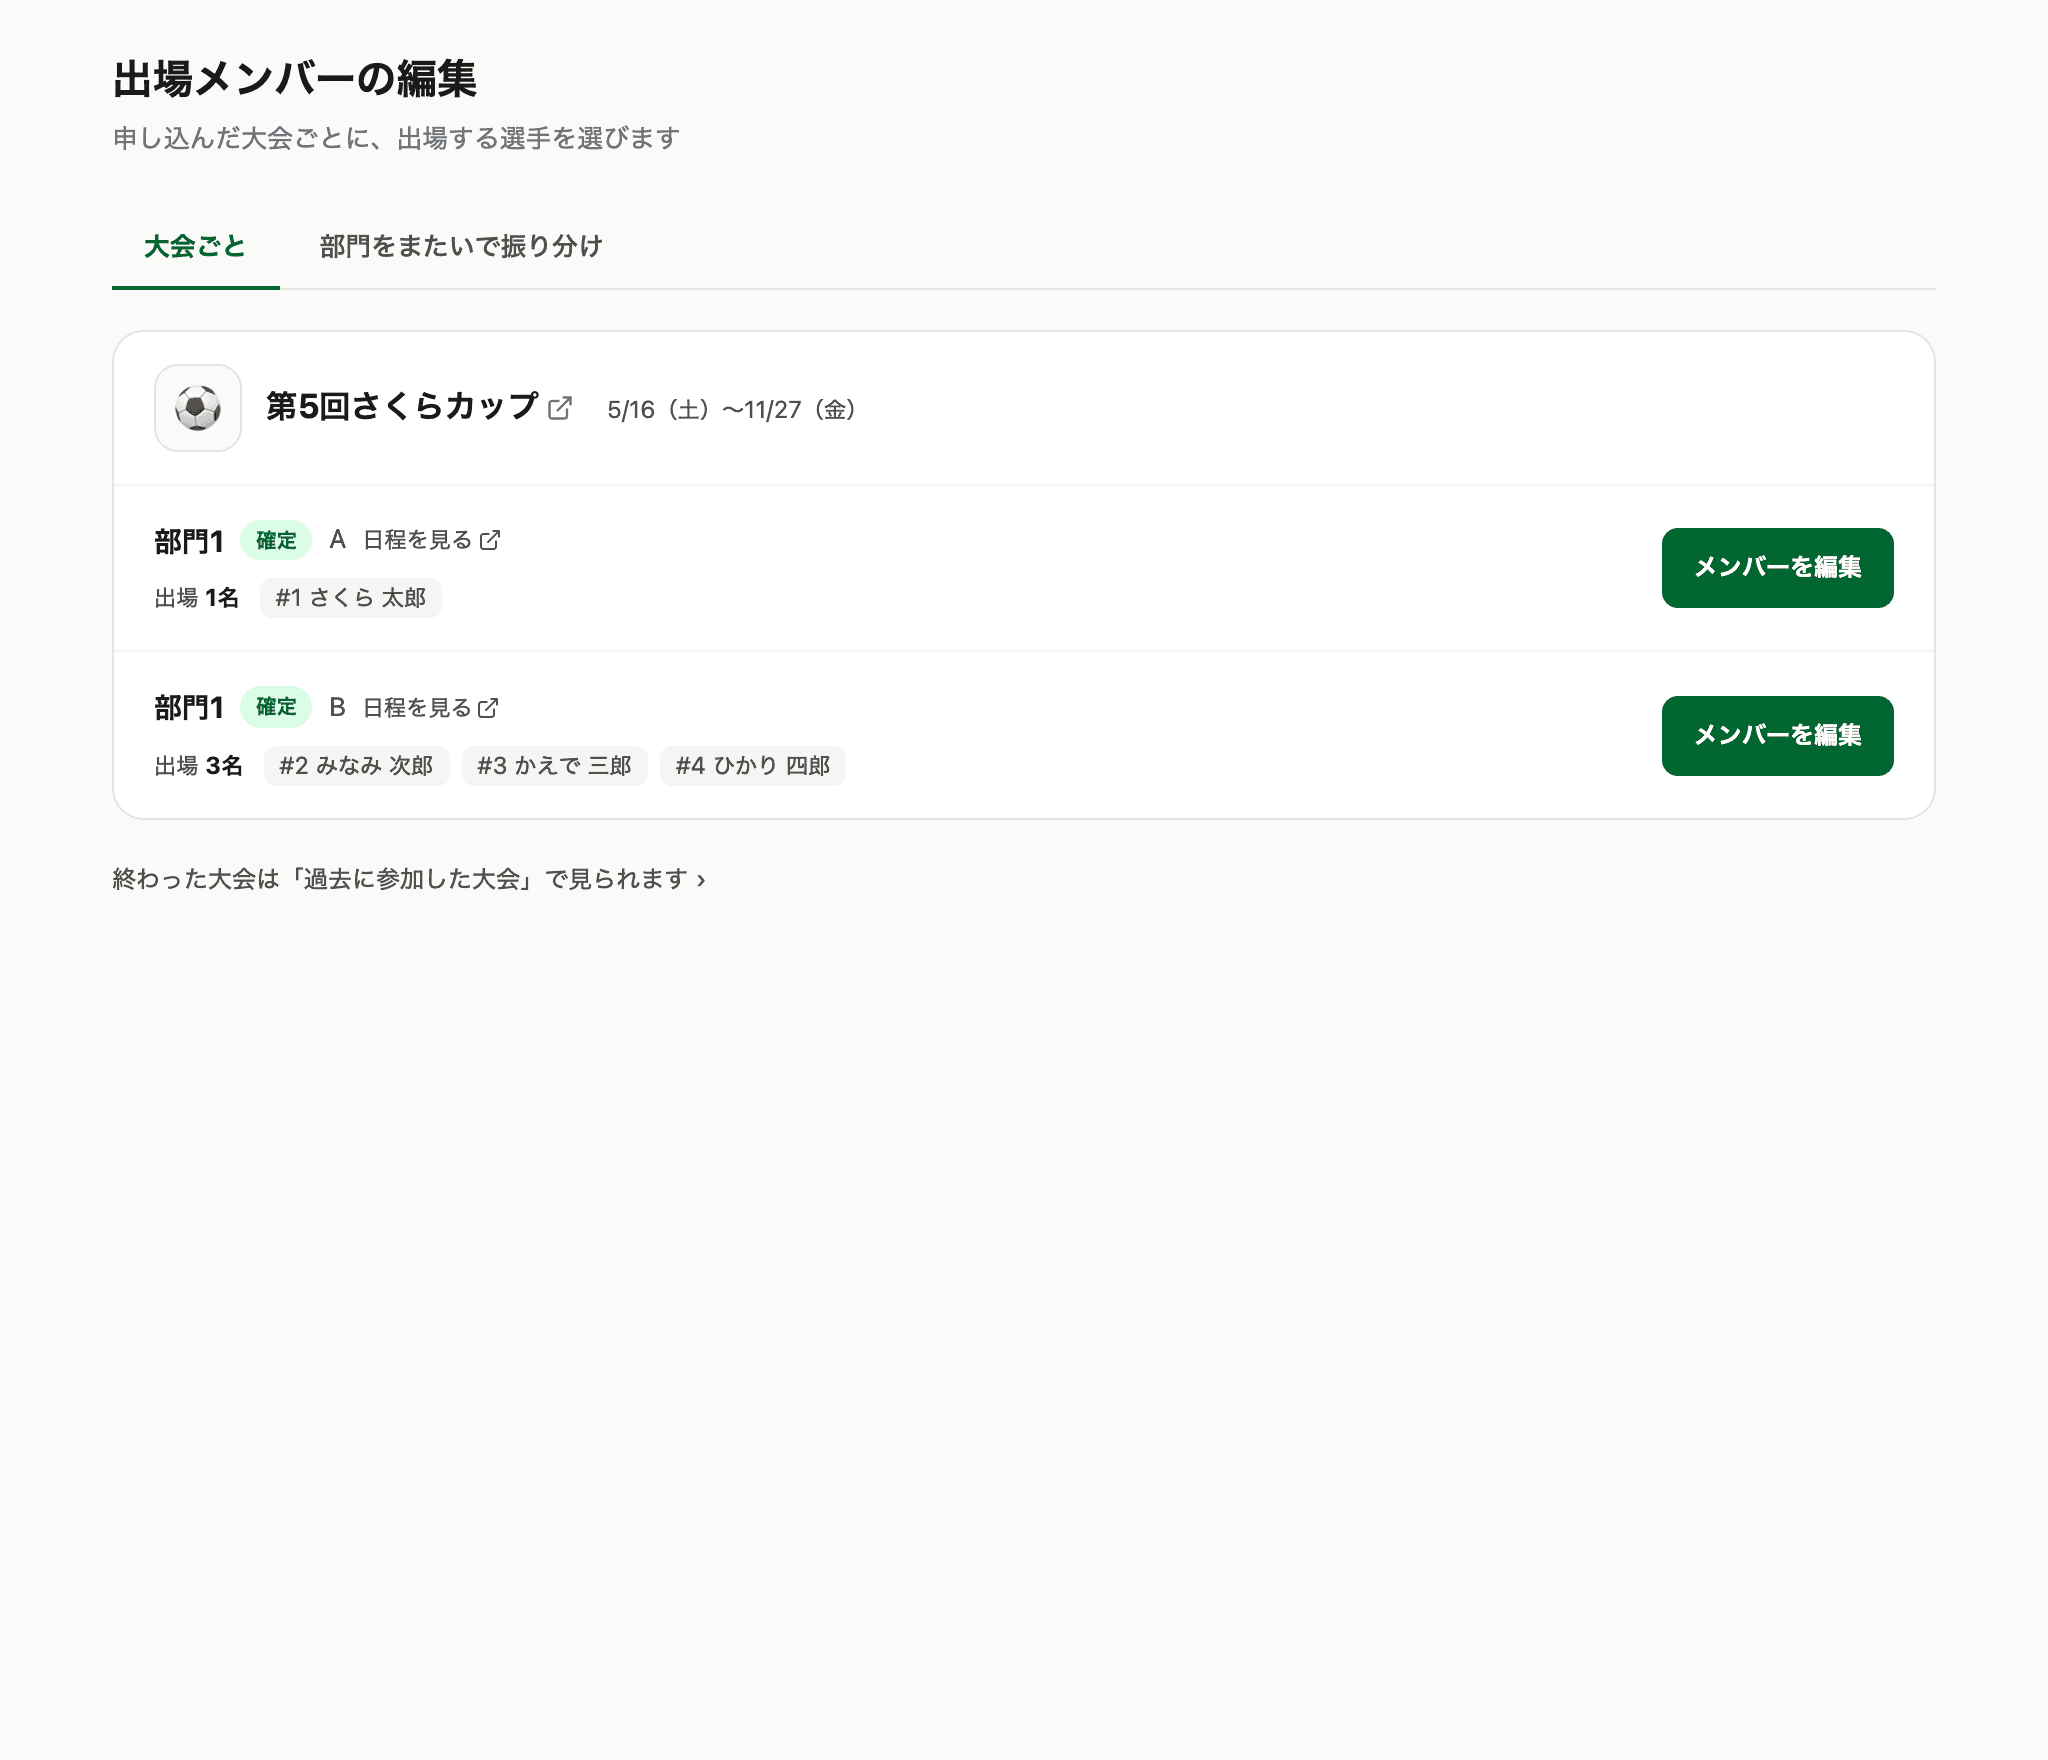This screenshot has width=2048, height=1760.
Task: Switch to 部門をまたいで振り分け tab
Action: click(461, 246)
